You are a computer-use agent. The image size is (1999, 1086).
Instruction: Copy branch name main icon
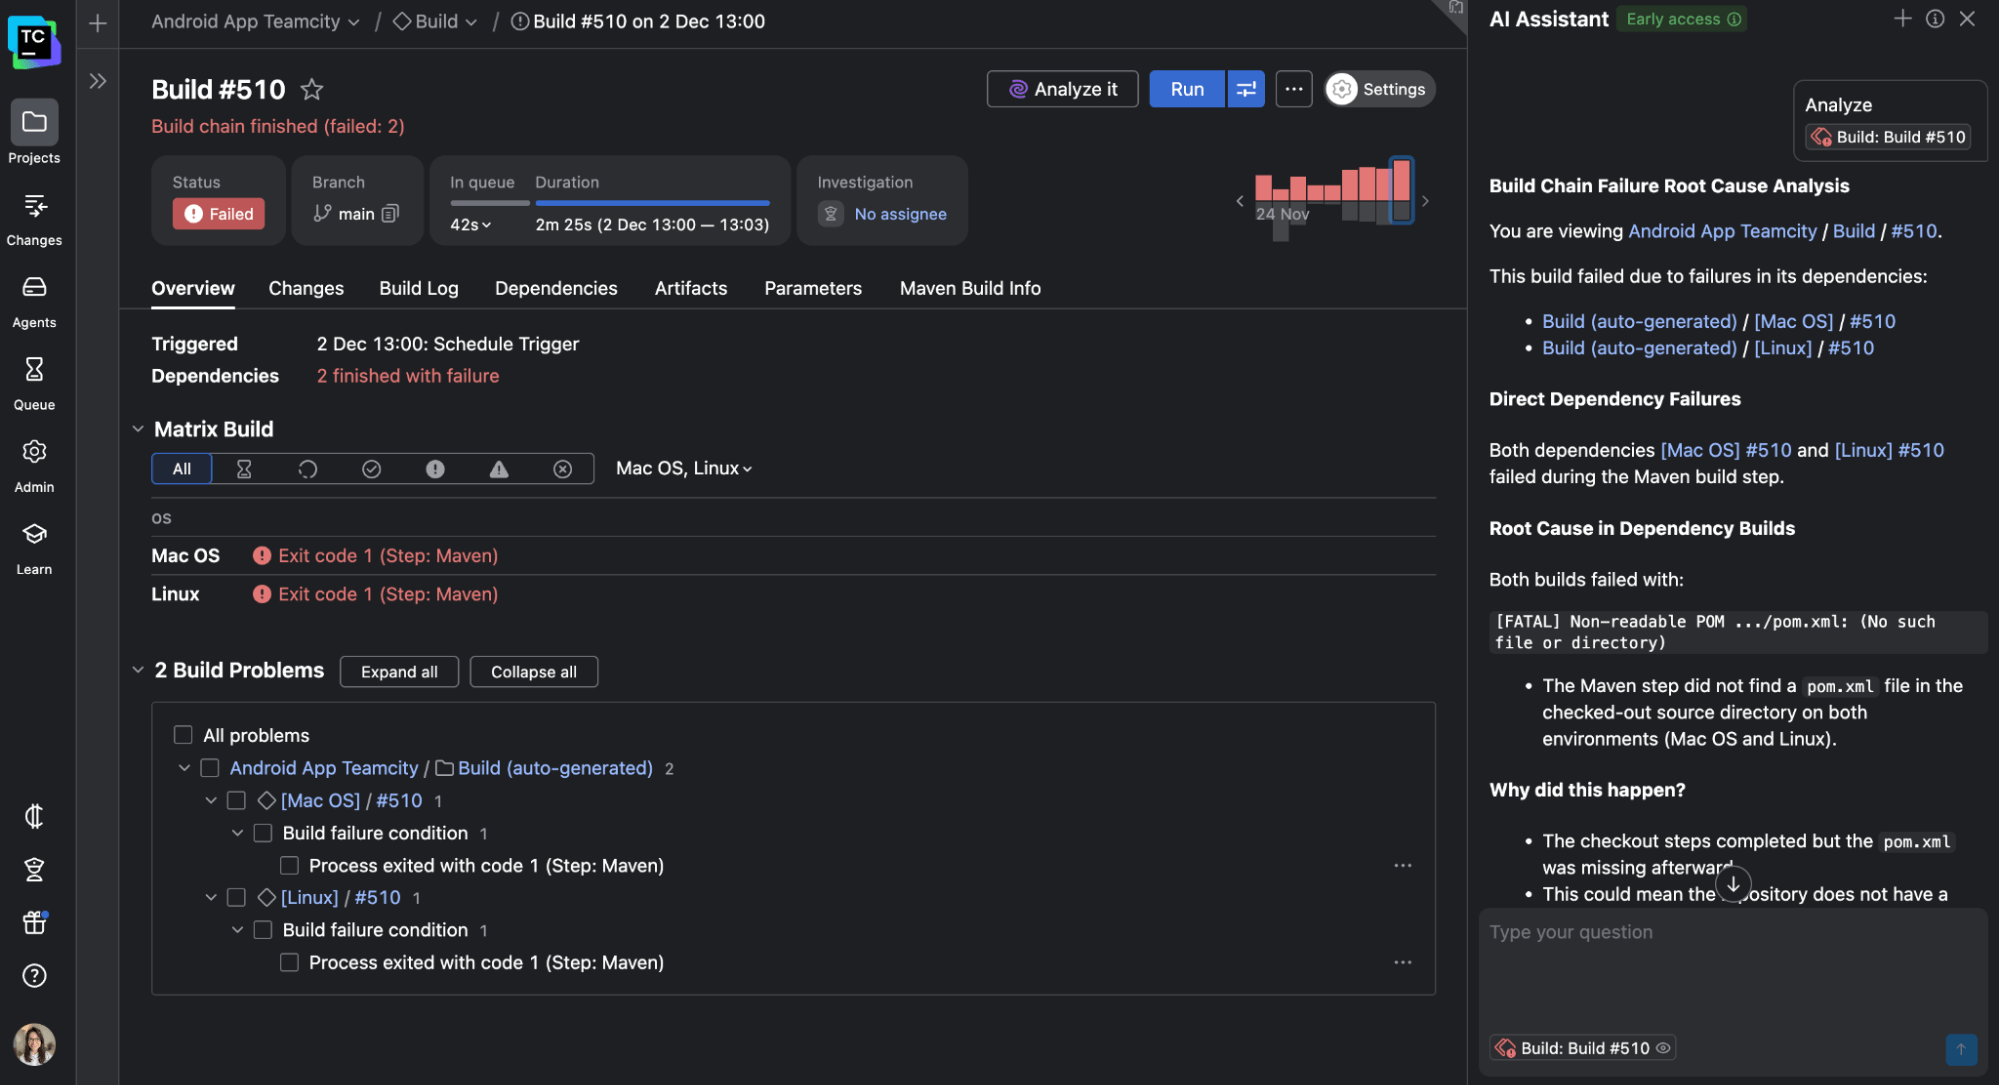(391, 214)
